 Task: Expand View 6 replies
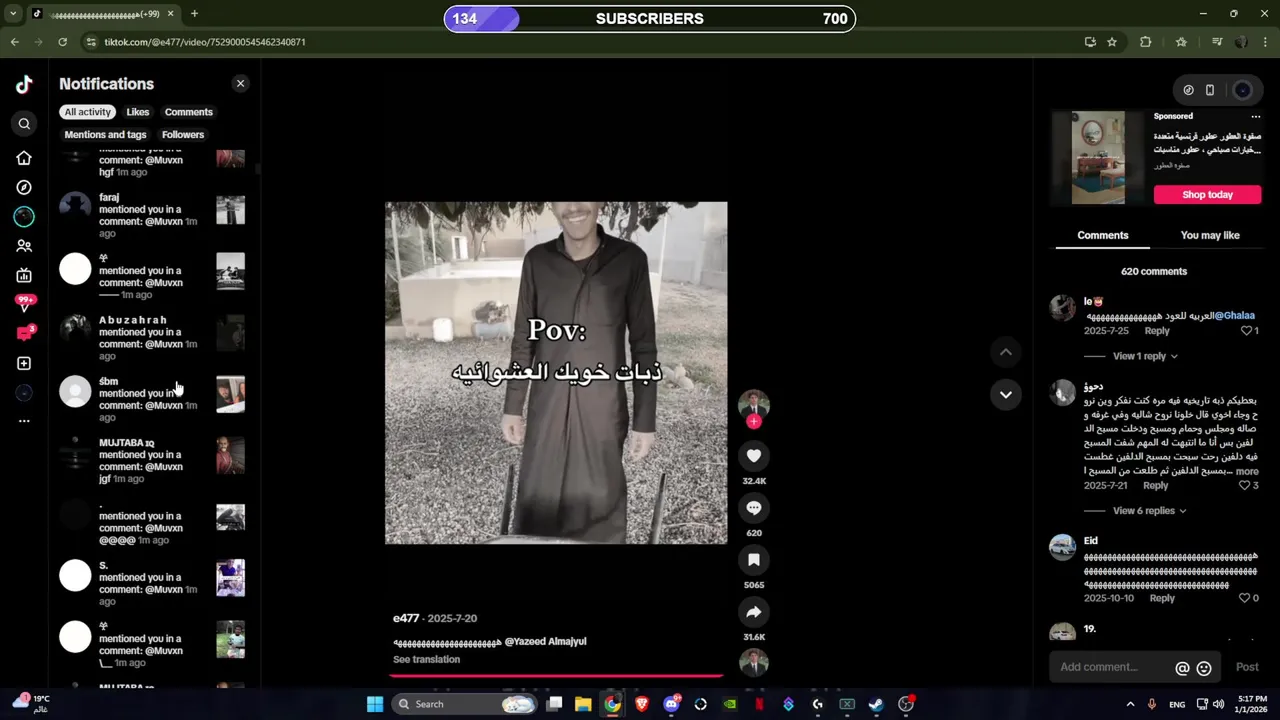[x=1149, y=511]
